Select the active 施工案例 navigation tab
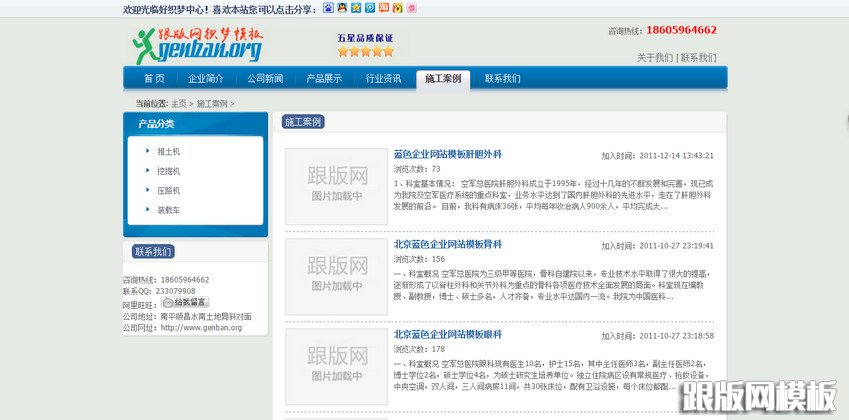Viewport: 849px width, 420px height. click(x=443, y=79)
